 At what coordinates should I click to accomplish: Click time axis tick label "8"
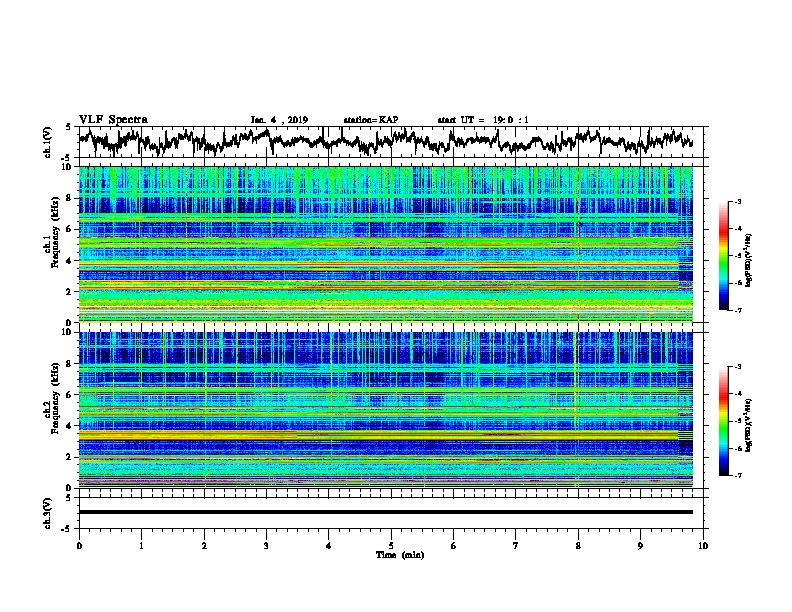pyautogui.click(x=578, y=546)
